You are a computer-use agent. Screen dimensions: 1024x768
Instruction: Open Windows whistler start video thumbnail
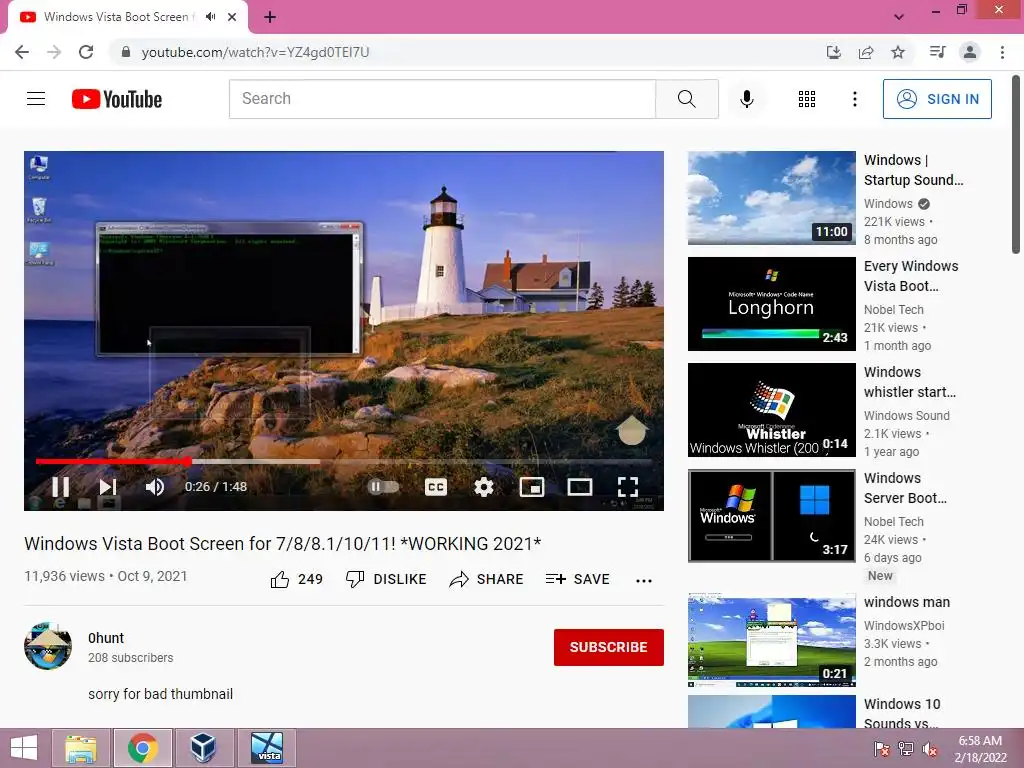tap(771, 409)
